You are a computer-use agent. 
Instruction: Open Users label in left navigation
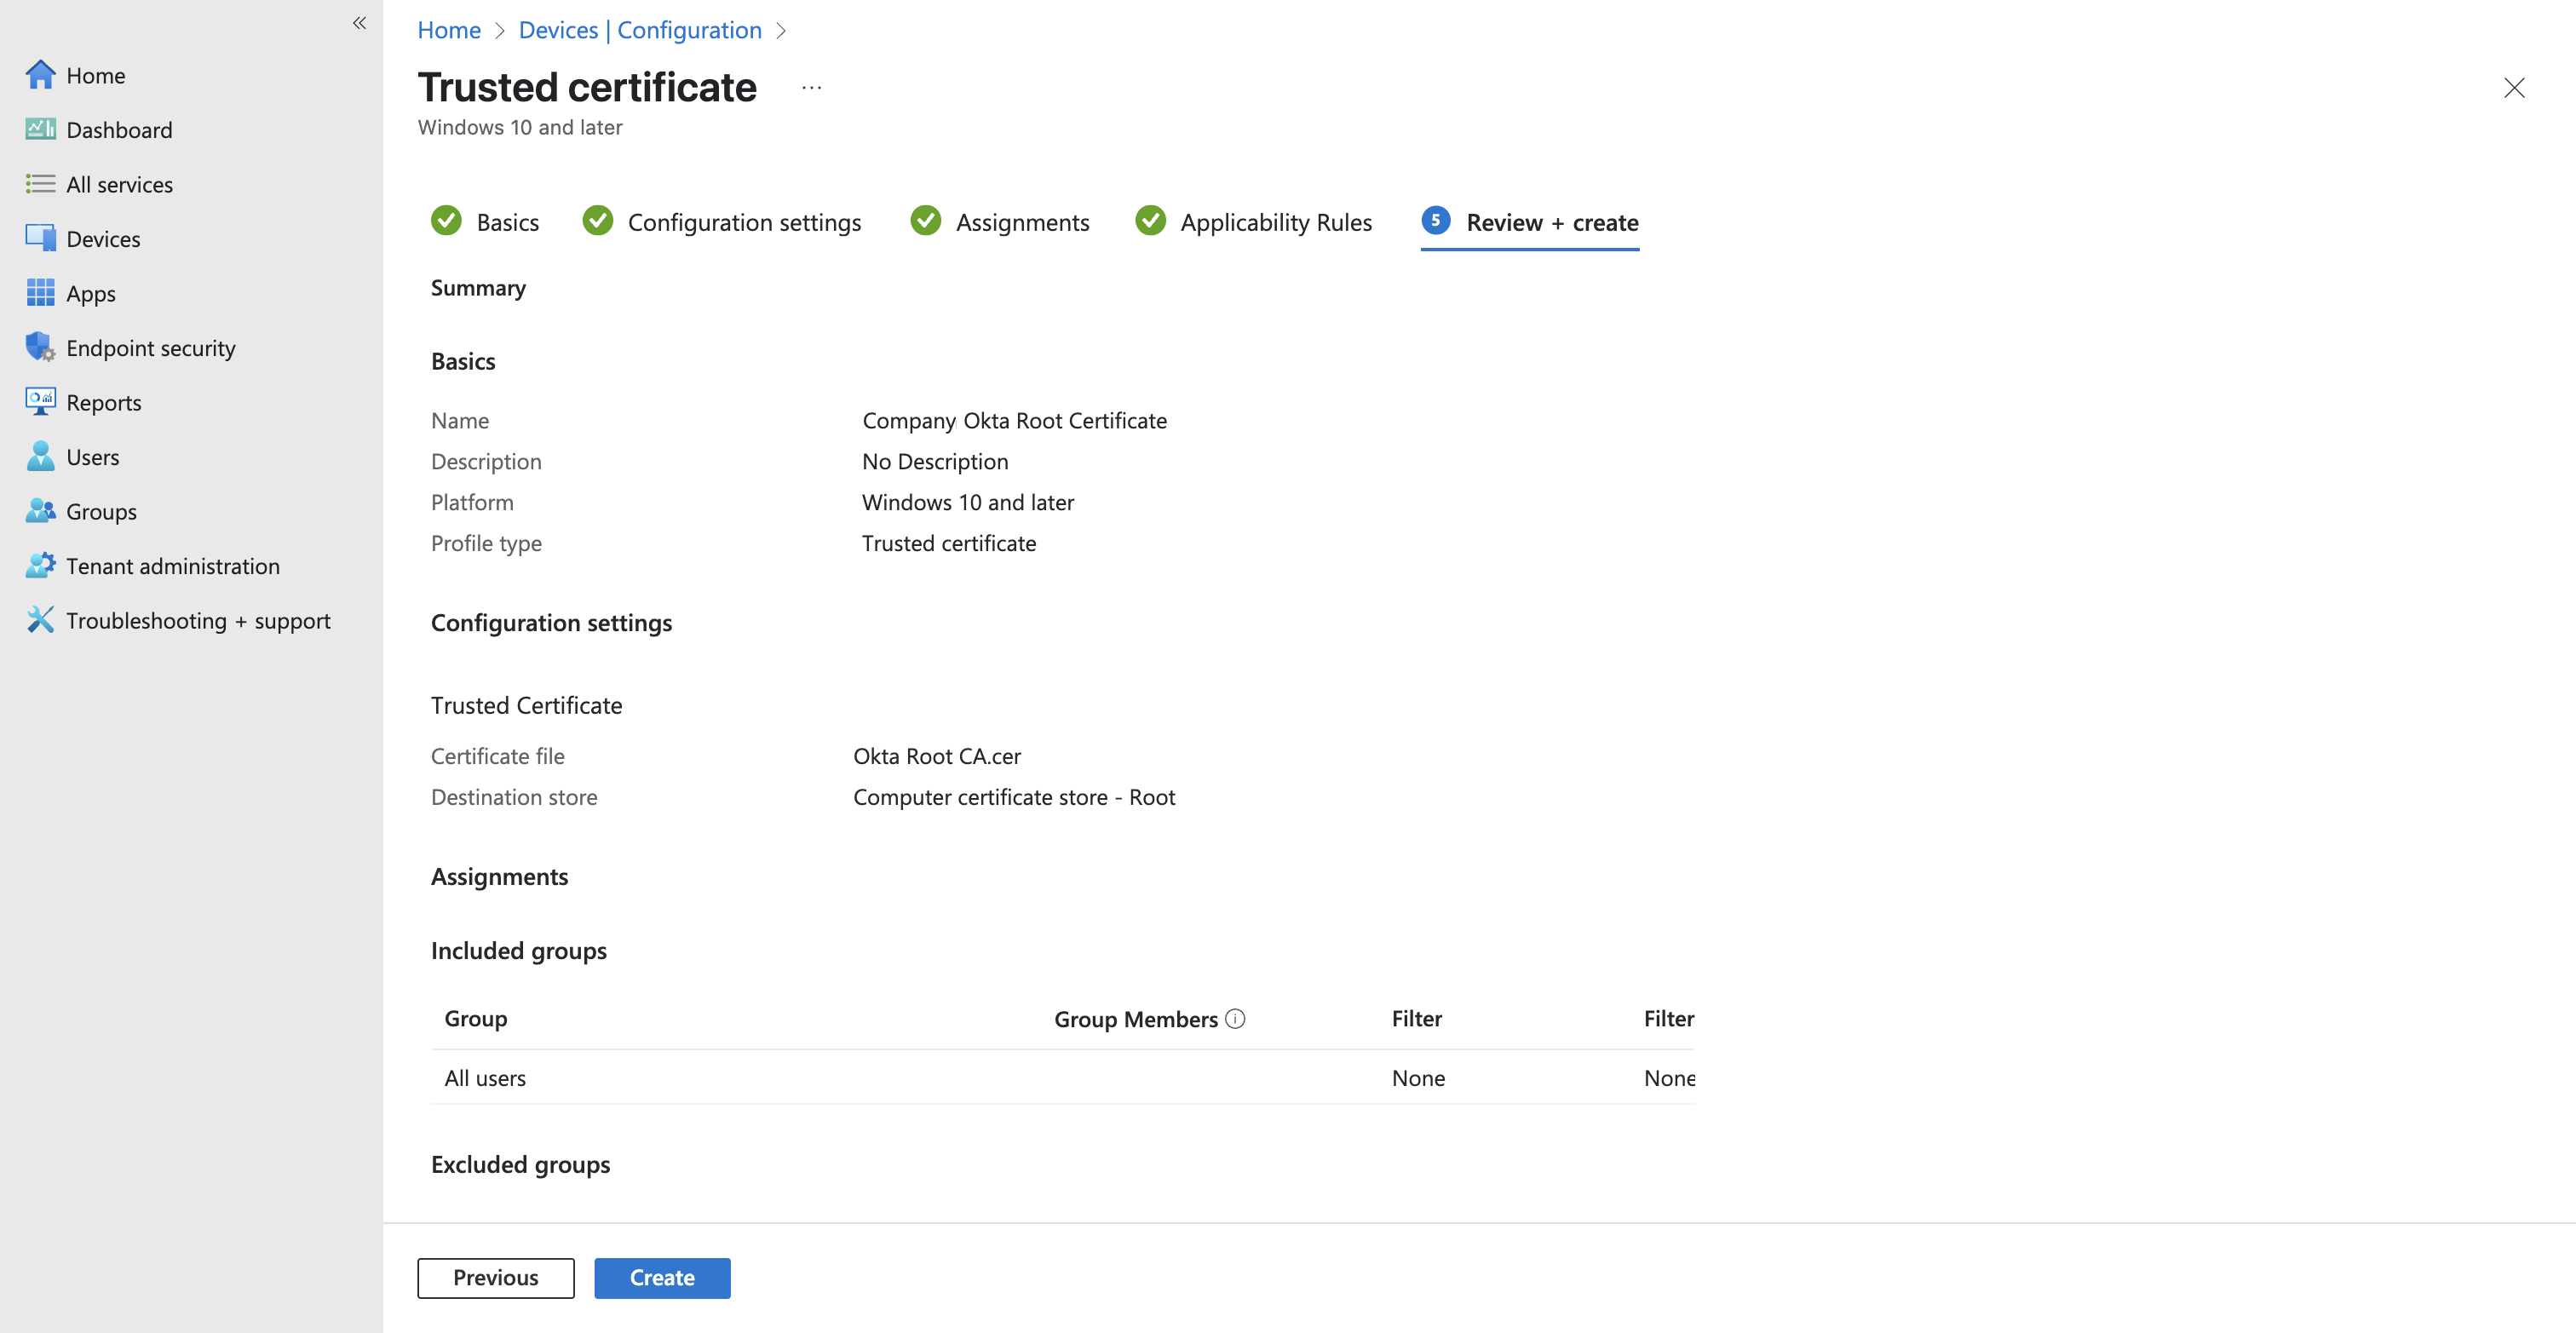93,457
